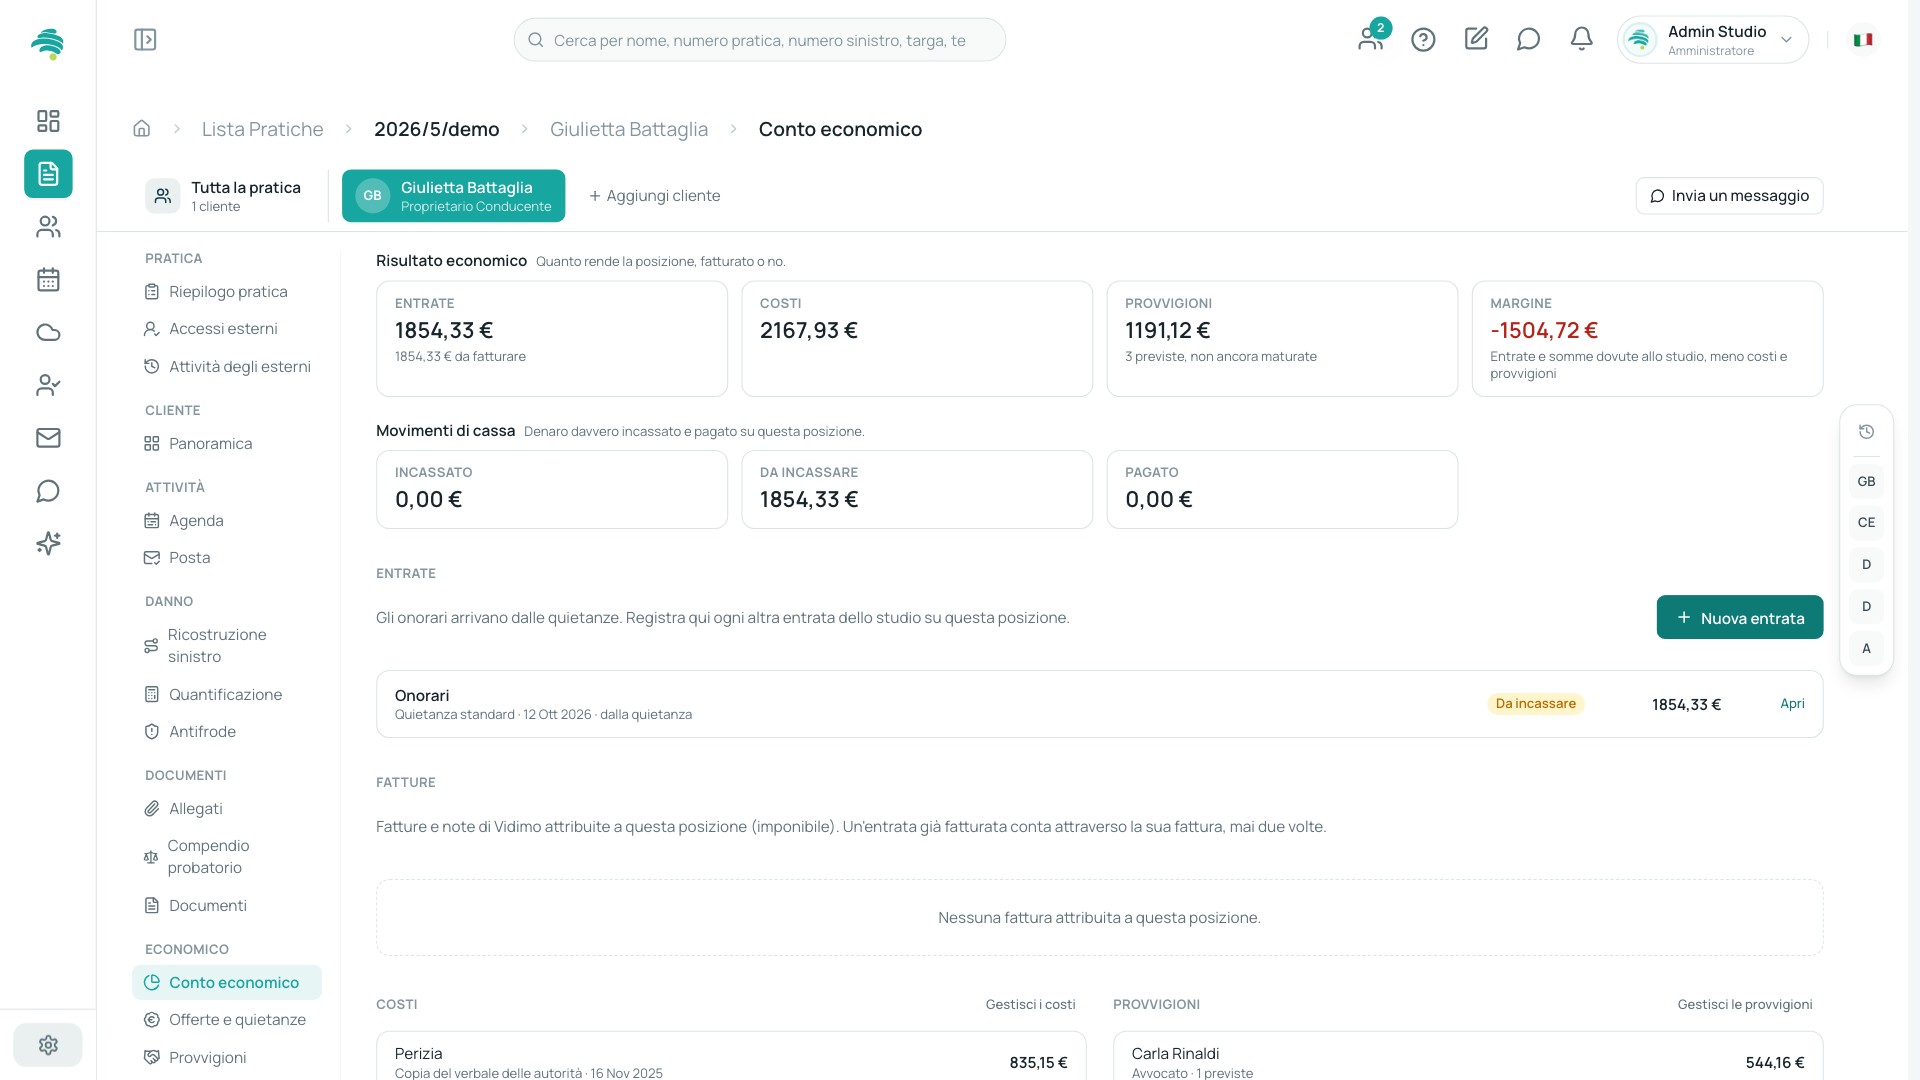Open the cloud storage icon in sidebar
Image resolution: width=1920 pixels, height=1080 pixels.
(48, 333)
